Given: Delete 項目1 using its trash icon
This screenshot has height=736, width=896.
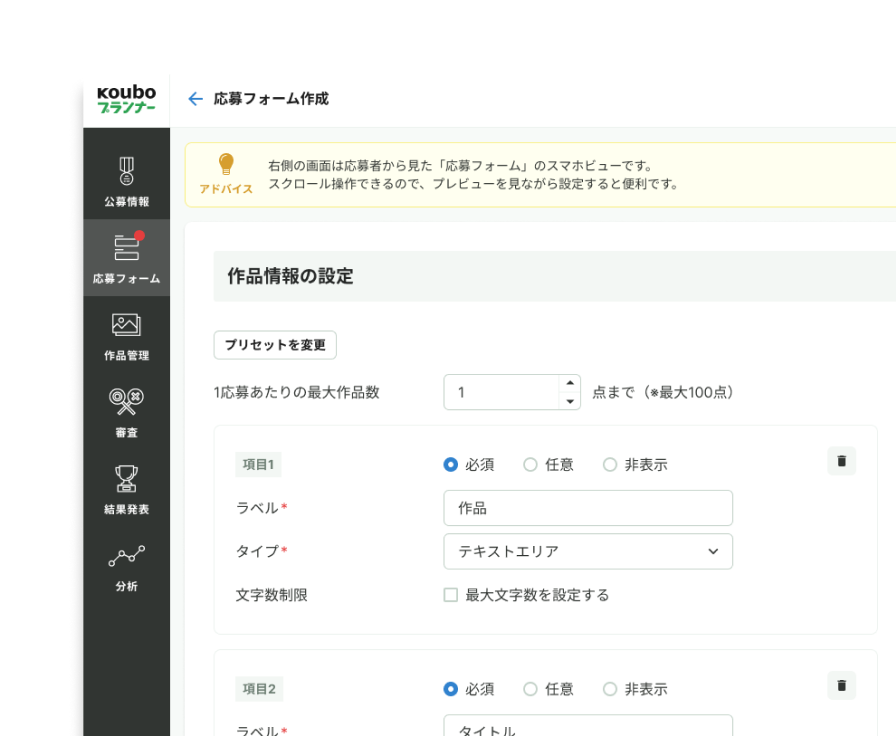Looking at the screenshot, I should tap(841, 461).
